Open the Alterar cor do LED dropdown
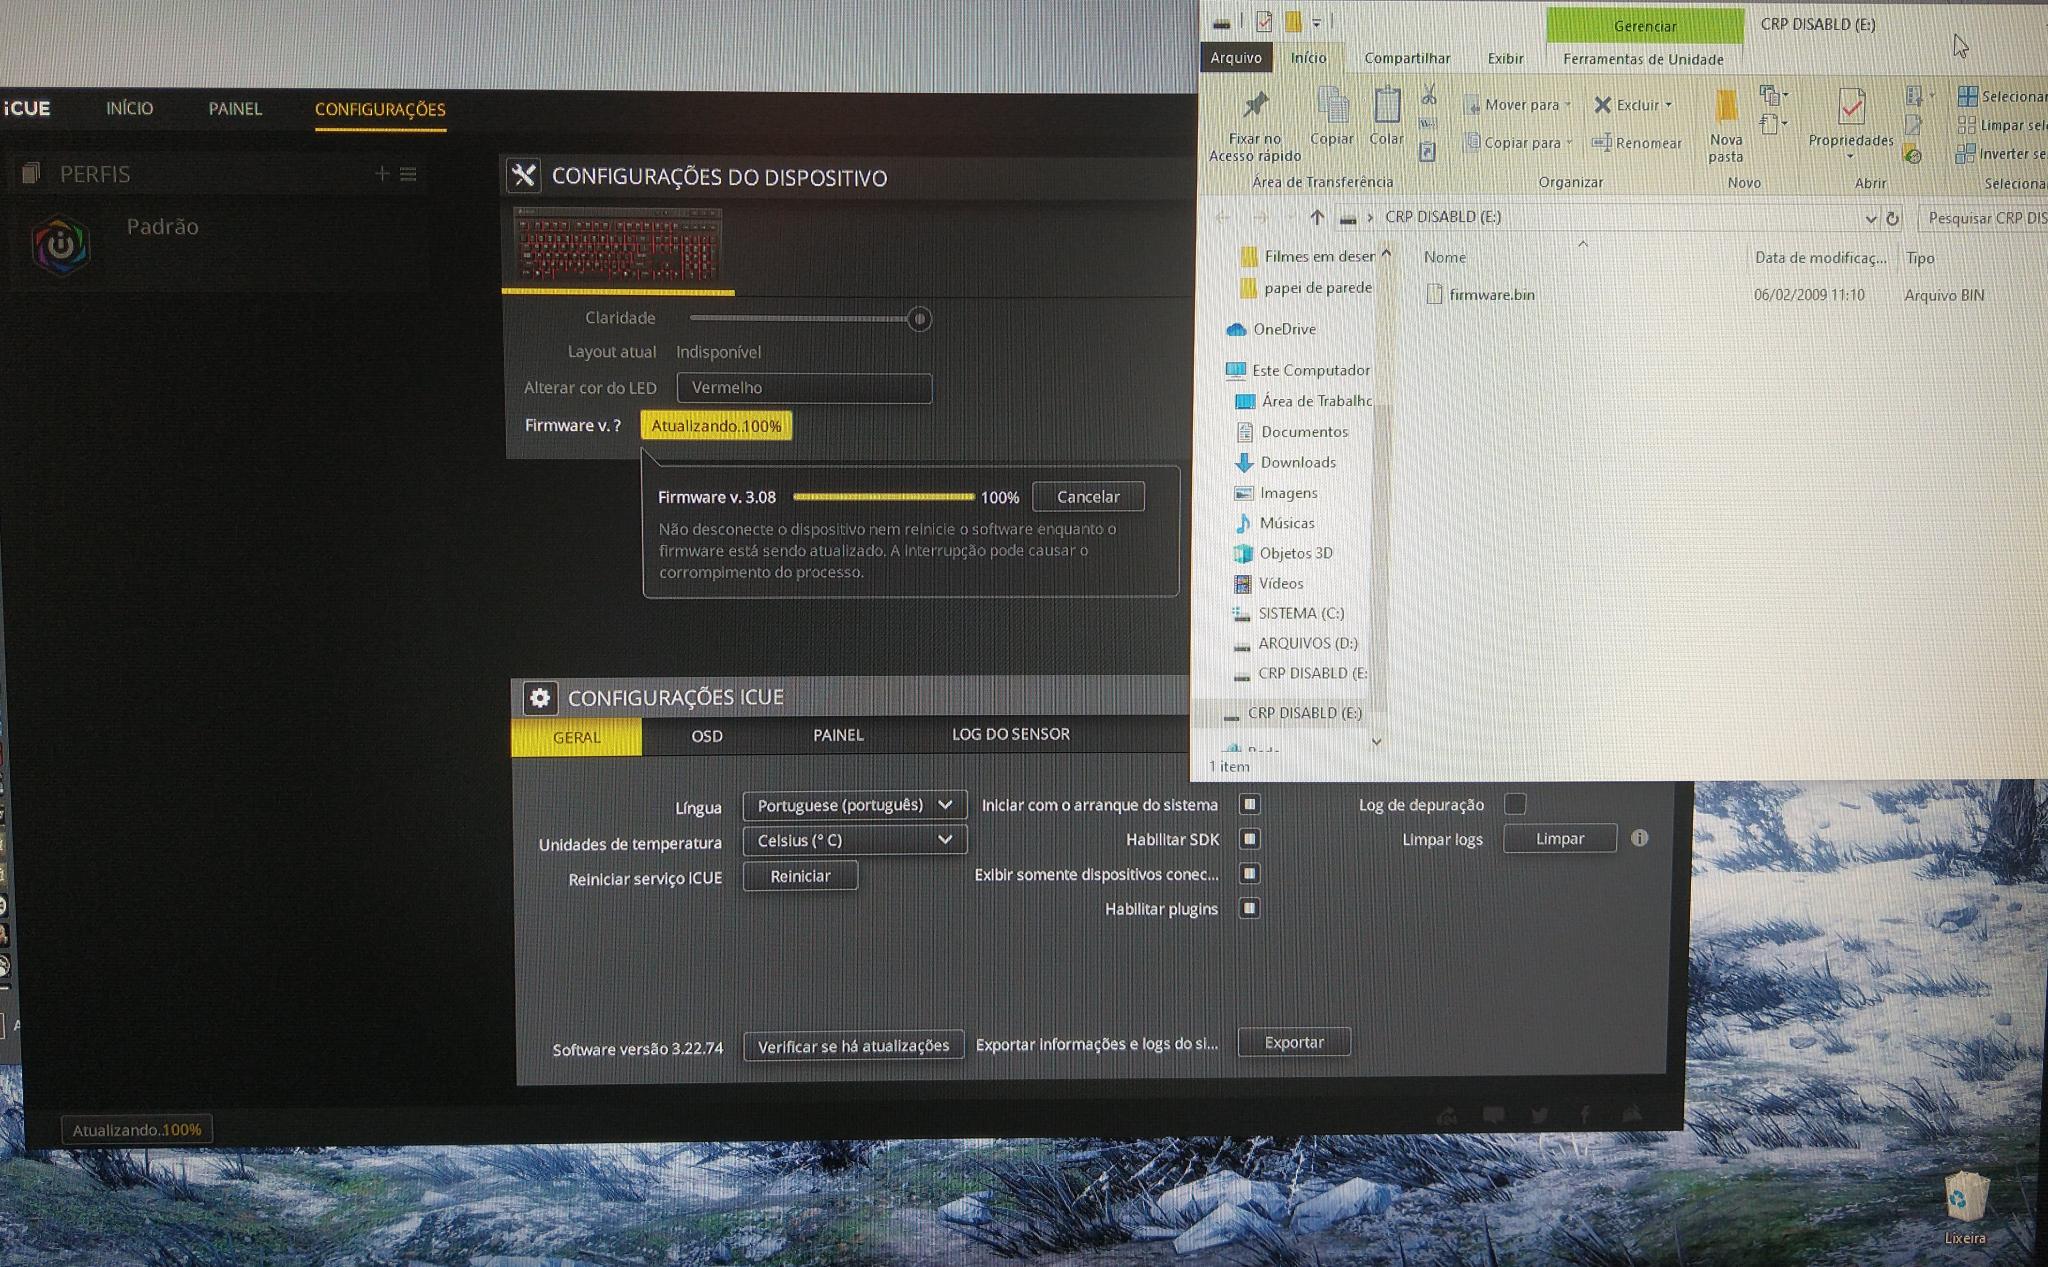The image size is (2048, 1267). coord(804,387)
